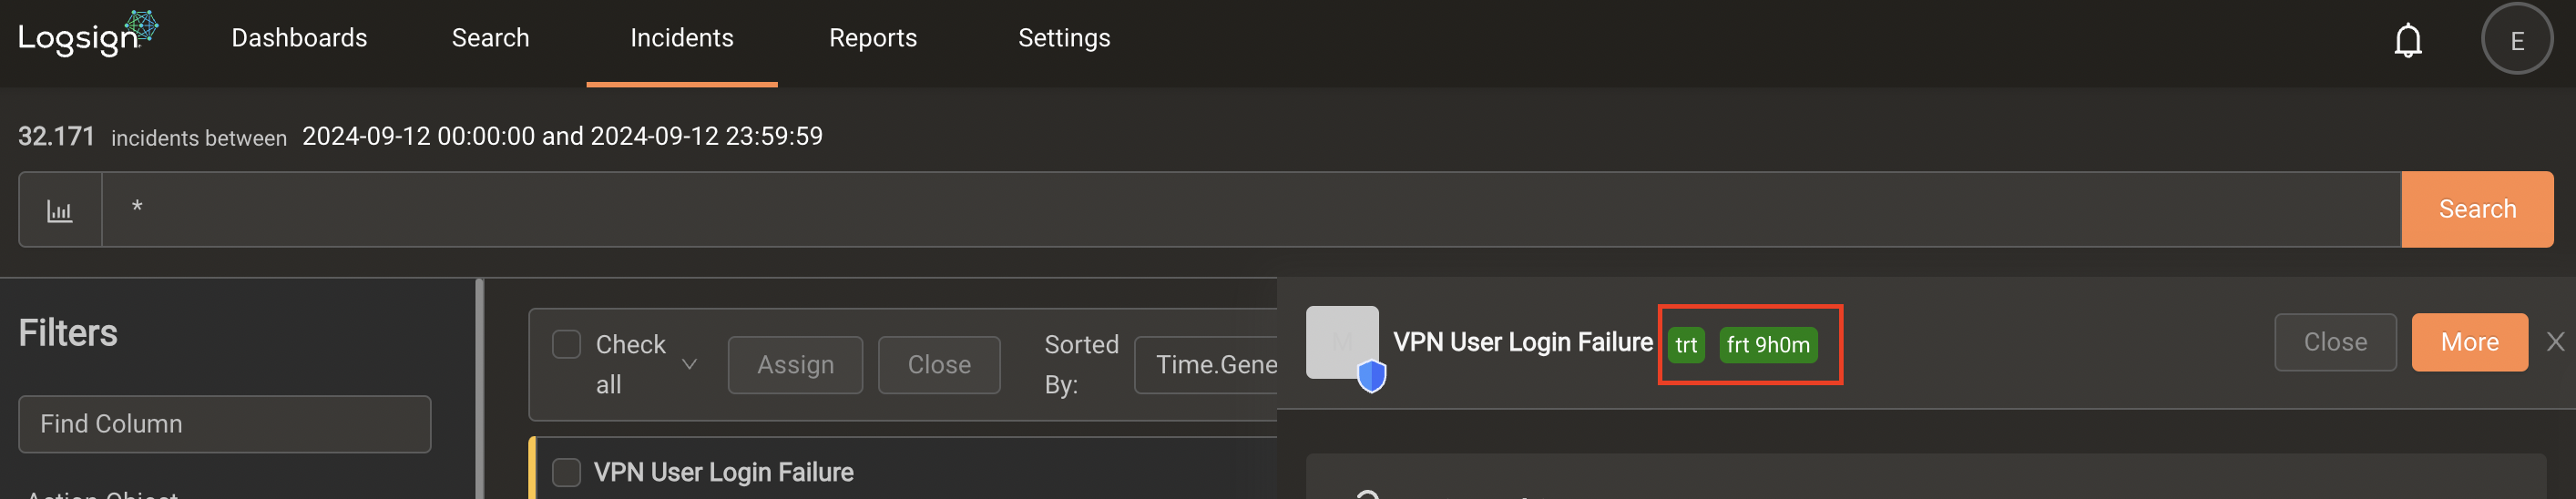Image resolution: width=2576 pixels, height=499 pixels.
Task: Click the incident avatar thumbnail
Action: (1341, 342)
